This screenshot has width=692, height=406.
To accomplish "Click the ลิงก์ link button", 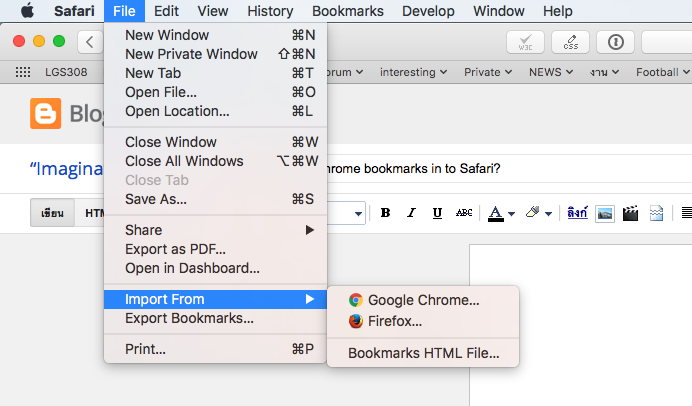I will (577, 213).
